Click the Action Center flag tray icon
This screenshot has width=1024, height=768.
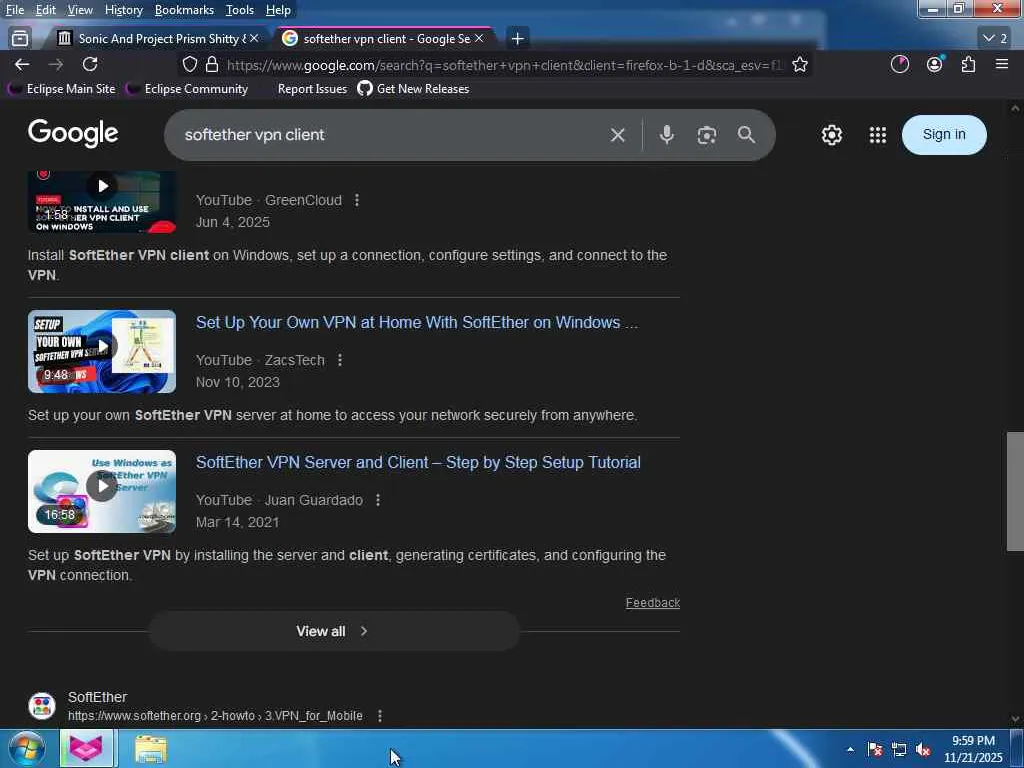pyautogui.click(x=875, y=749)
